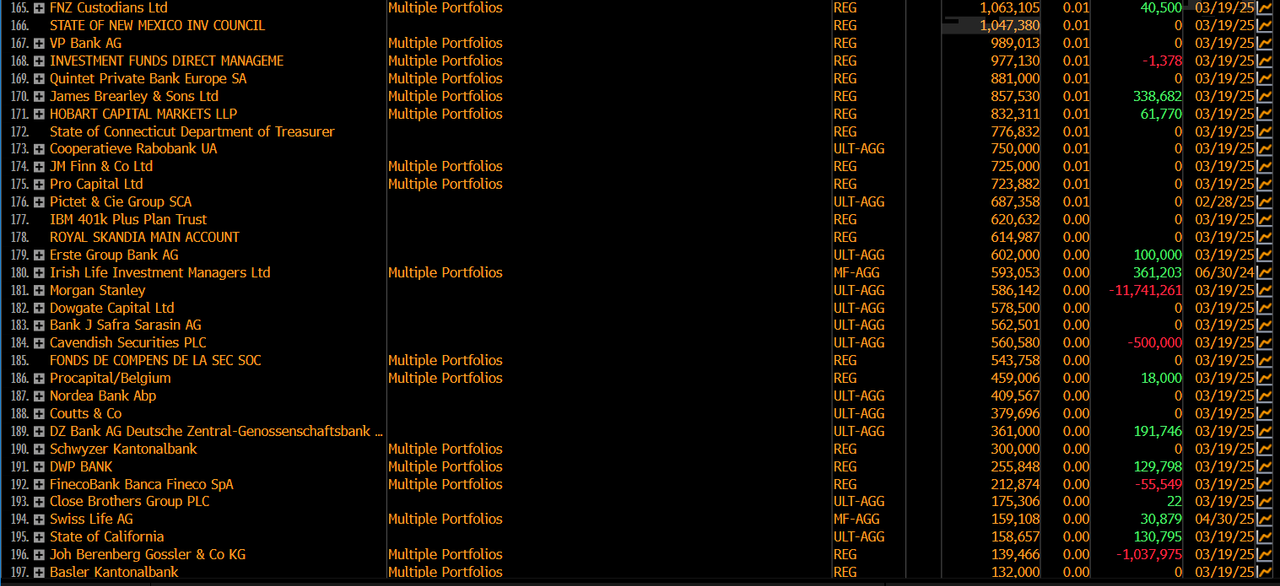Click ULT-AGG source in Coutts & Co row

(x=859, y=413)
